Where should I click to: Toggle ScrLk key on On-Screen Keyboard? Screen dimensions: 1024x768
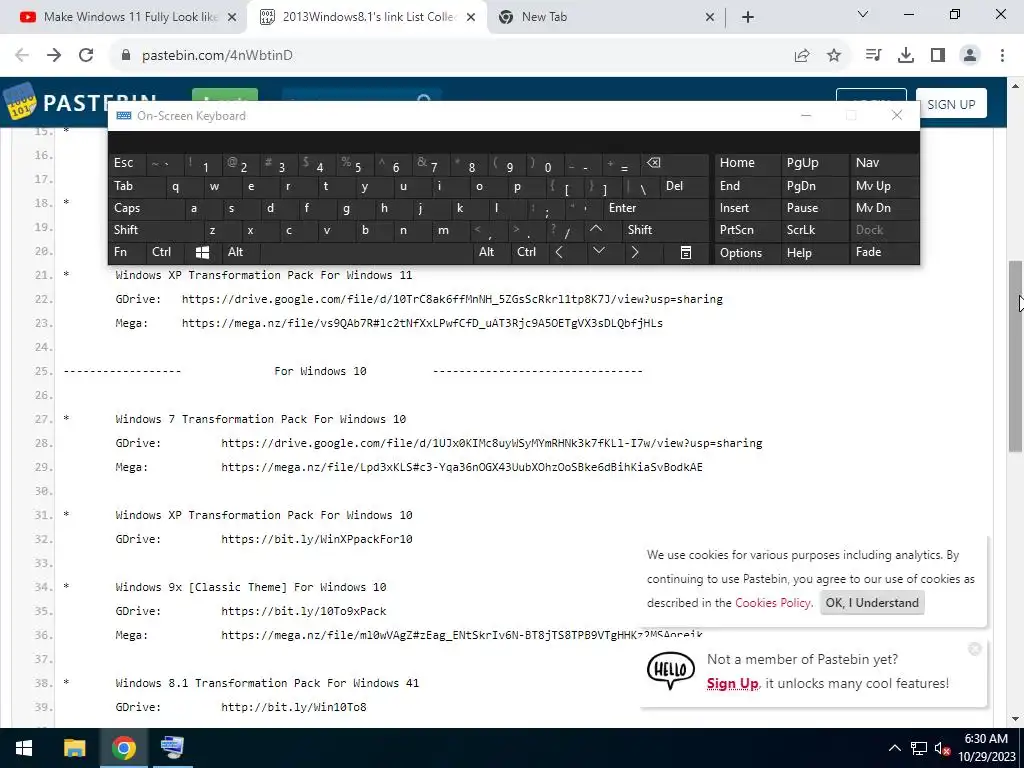[814, 230]
